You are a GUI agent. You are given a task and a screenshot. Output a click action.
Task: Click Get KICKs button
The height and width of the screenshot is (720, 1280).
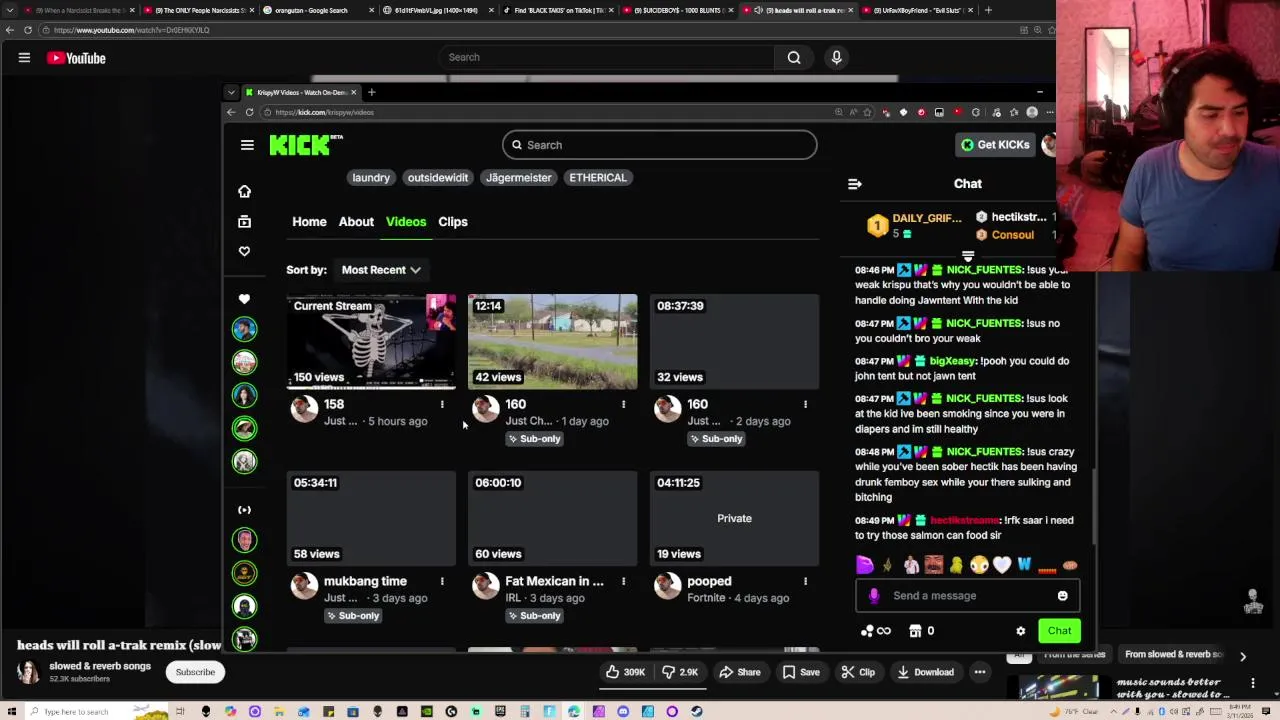click(995, 145)
